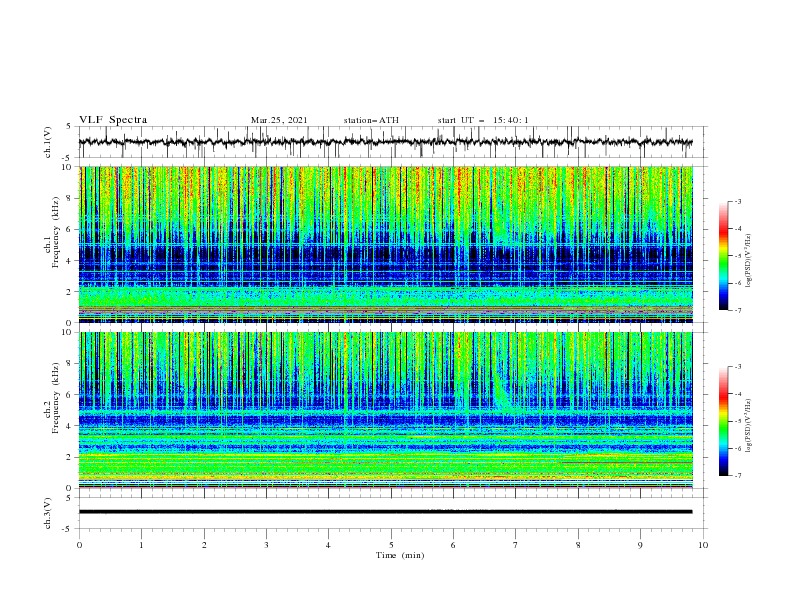Click the 'station=ATH' label
The width and height of the screenshot is (792, 612).
click(x=371, y=120)
